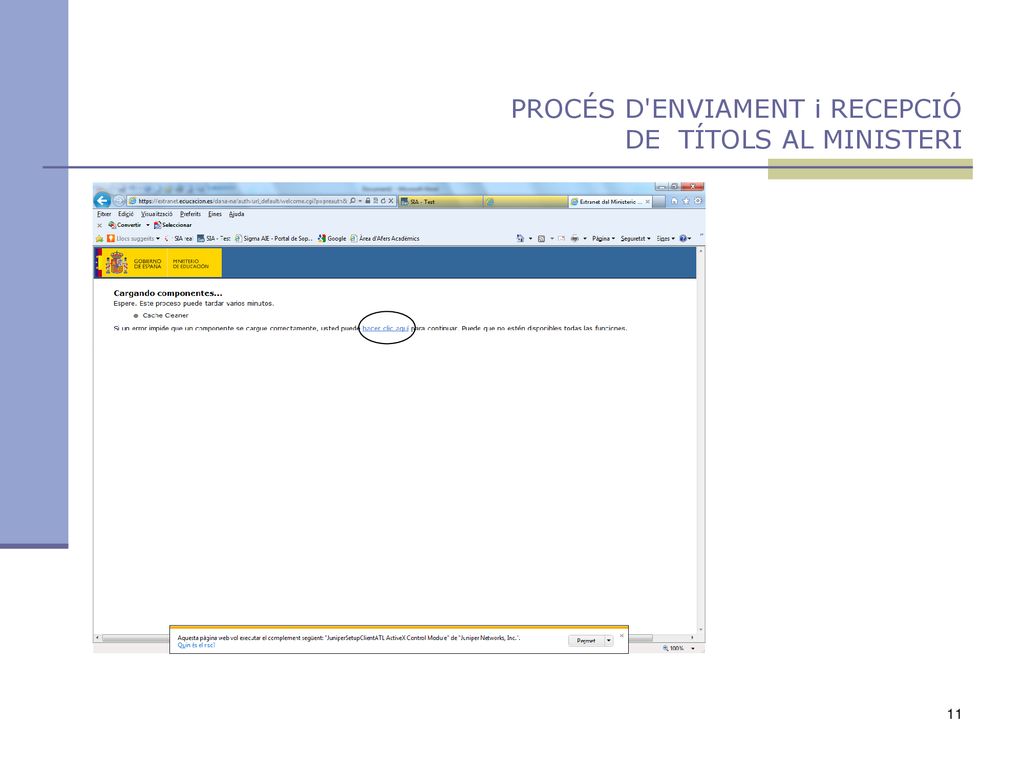Click the RSS feeds icon in command bar
The width and height of the screenshot is (1024, 768).
coord(541,239)
